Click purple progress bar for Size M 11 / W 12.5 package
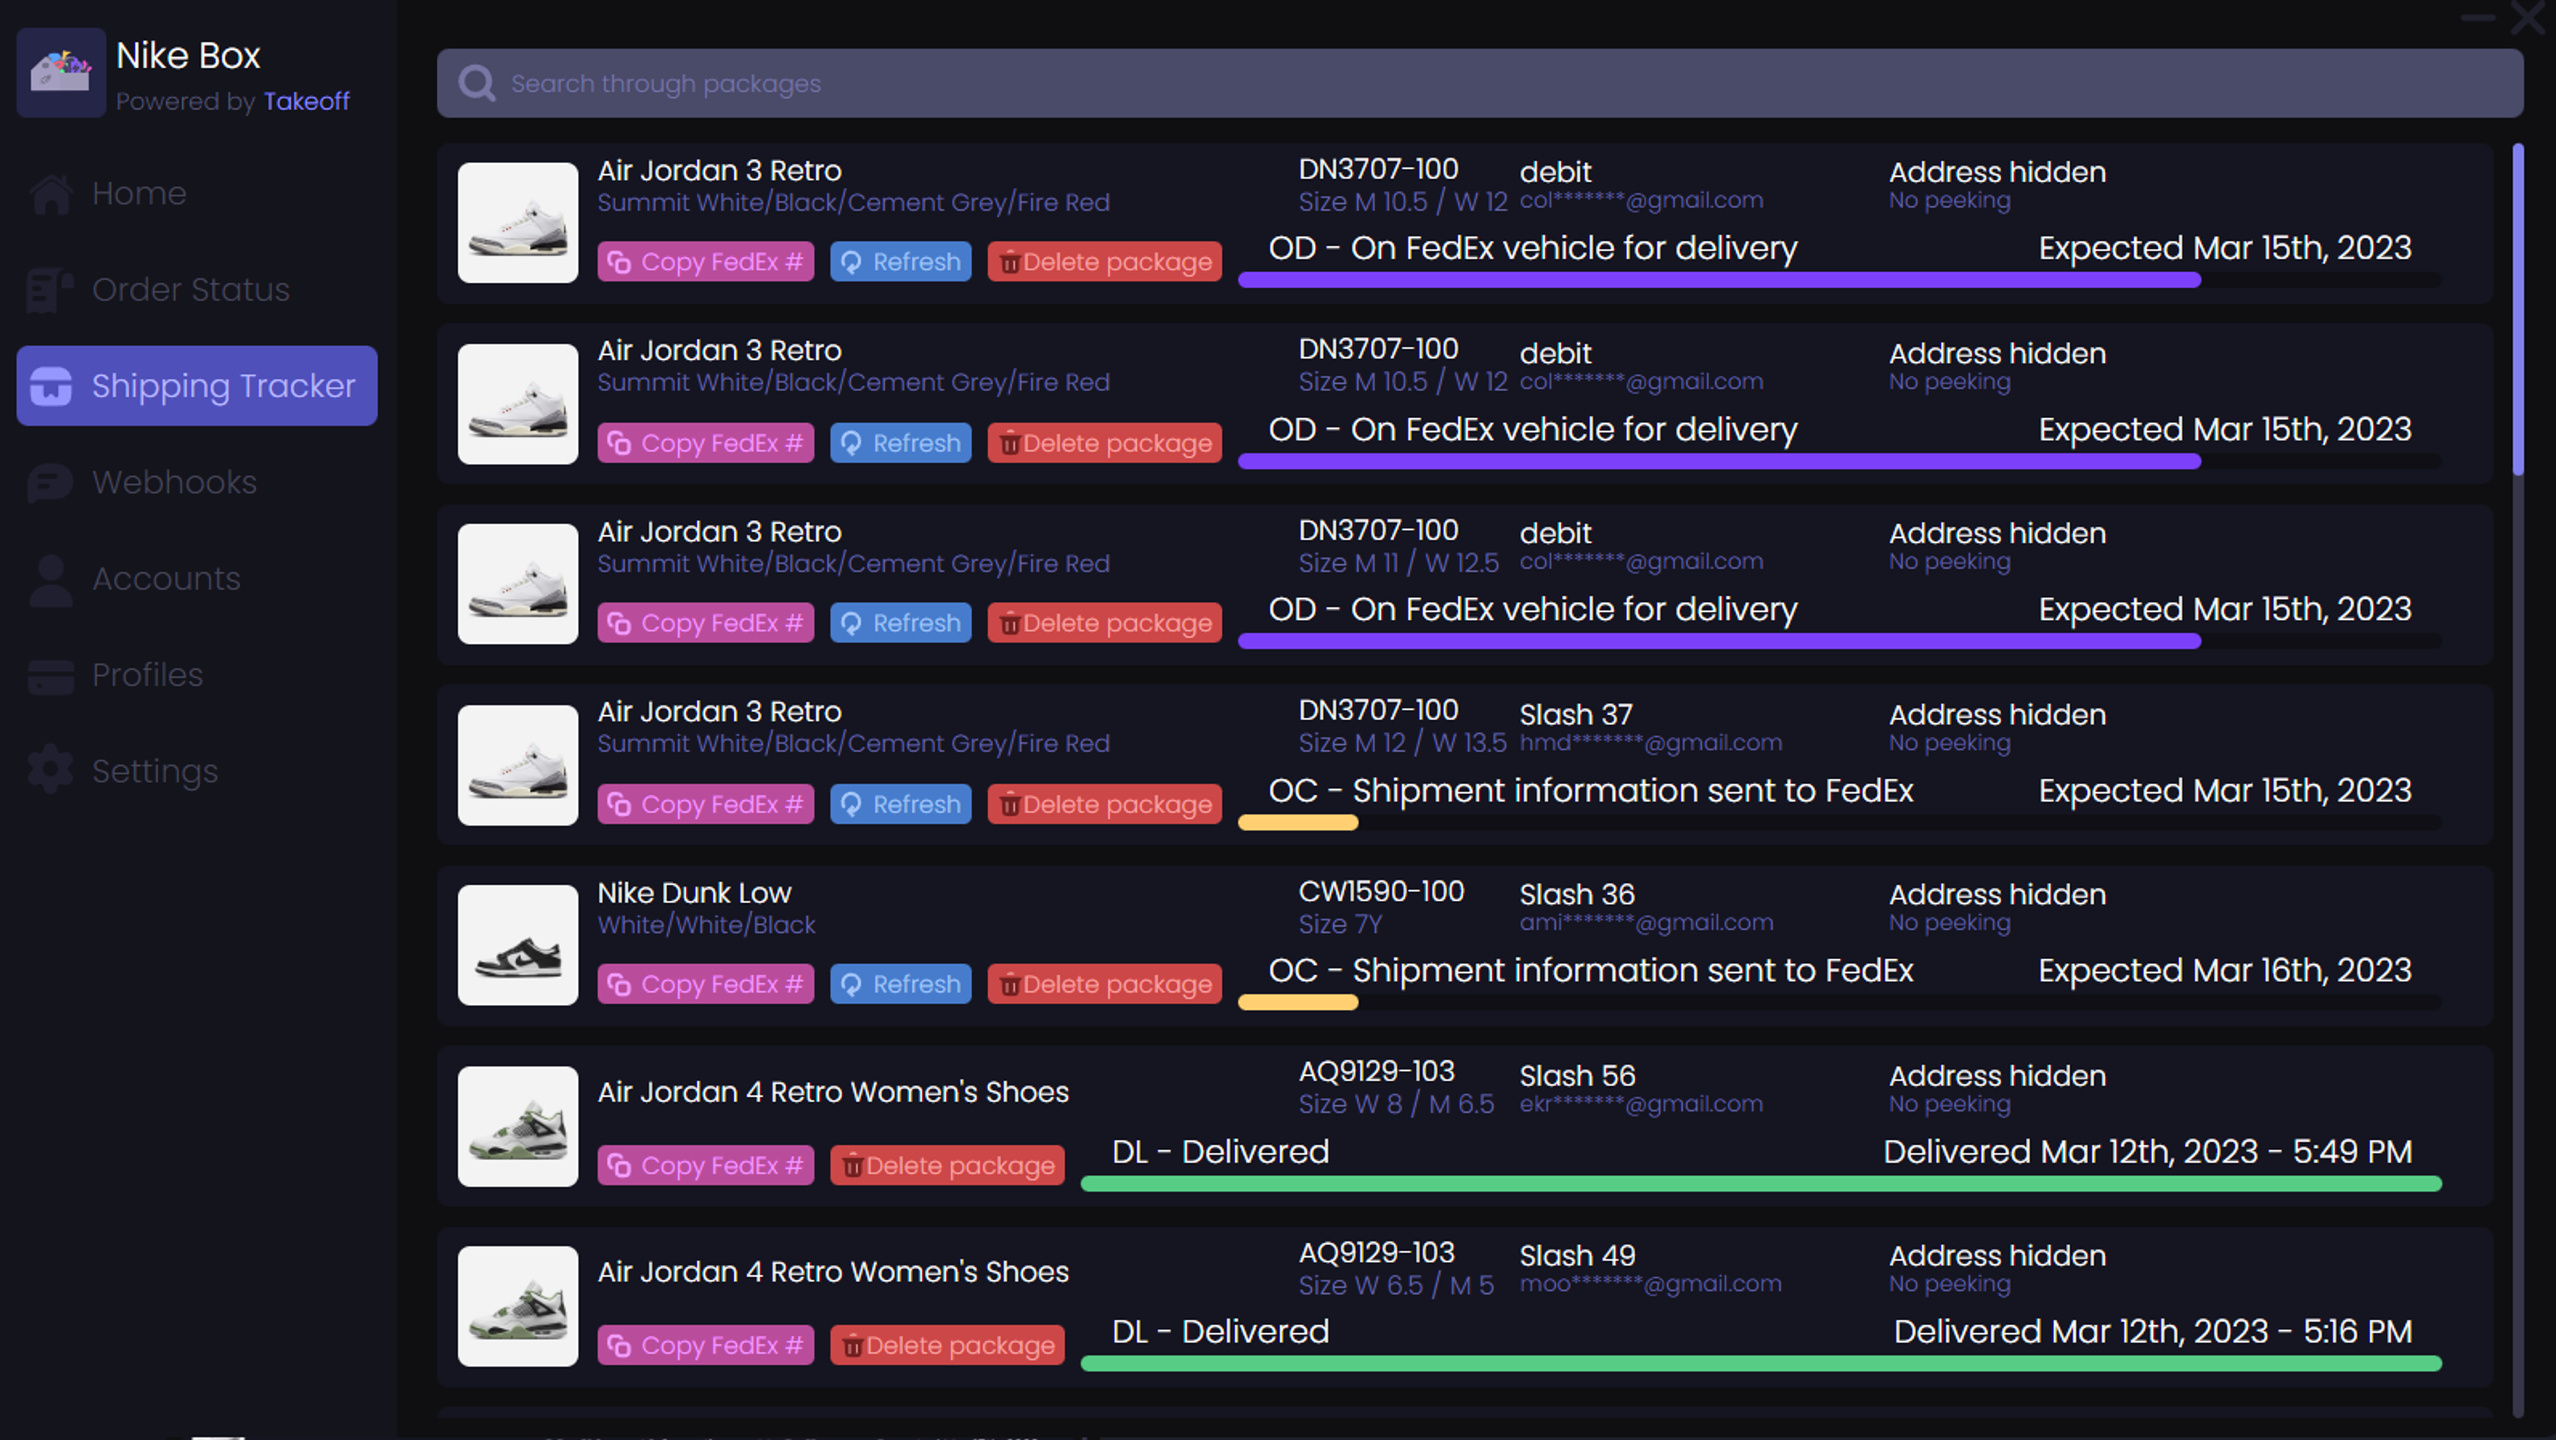 pyautogui.click(x=1720, y=641)
